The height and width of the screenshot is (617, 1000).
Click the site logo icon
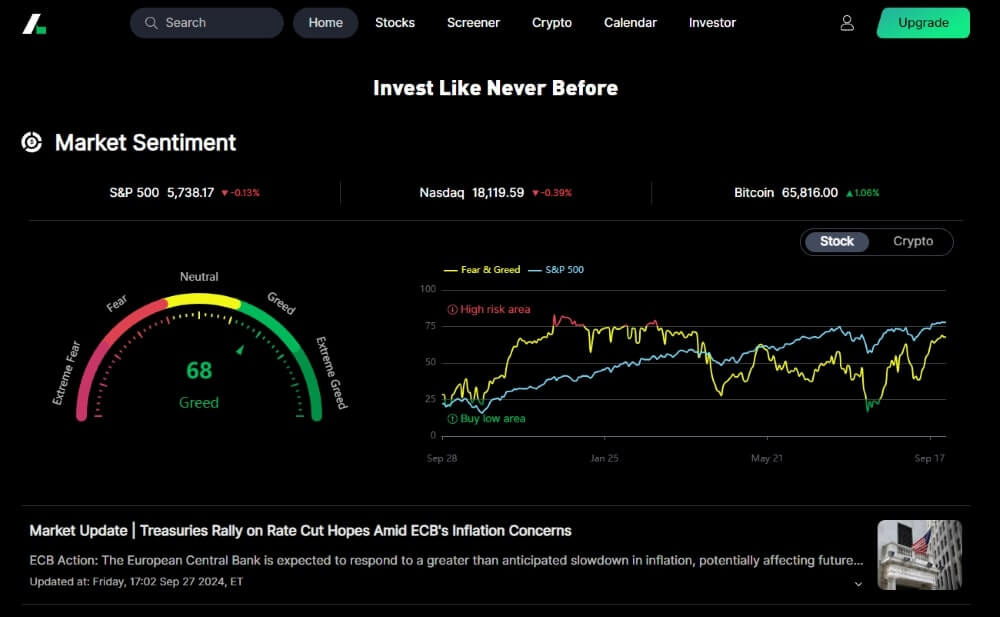pos(35,23)
